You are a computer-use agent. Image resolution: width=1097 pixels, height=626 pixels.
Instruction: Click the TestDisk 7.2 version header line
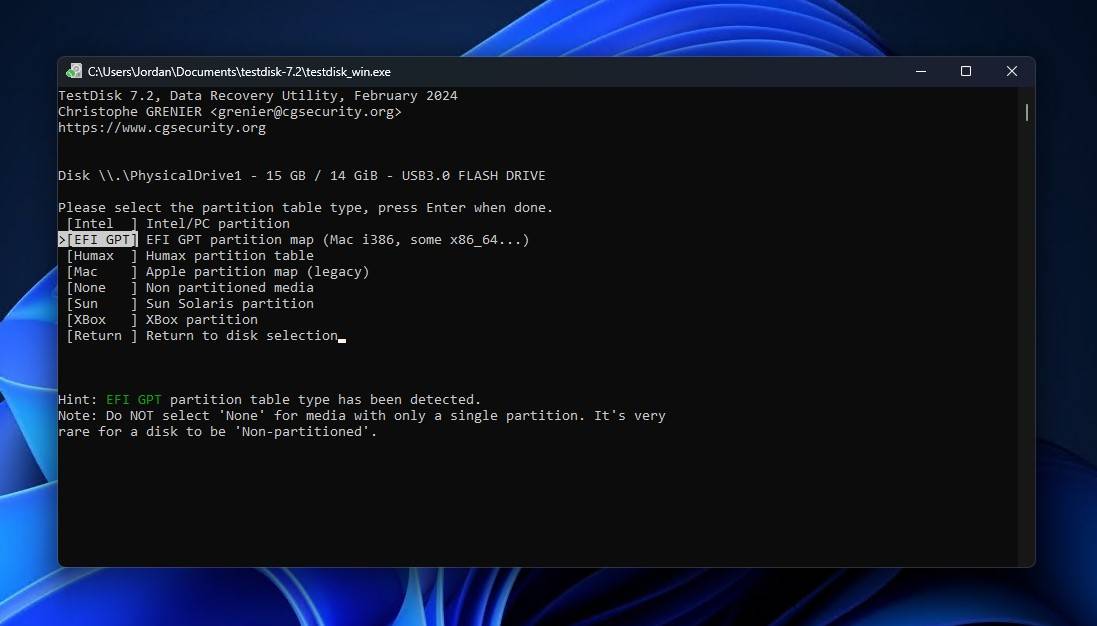point(257,96)
